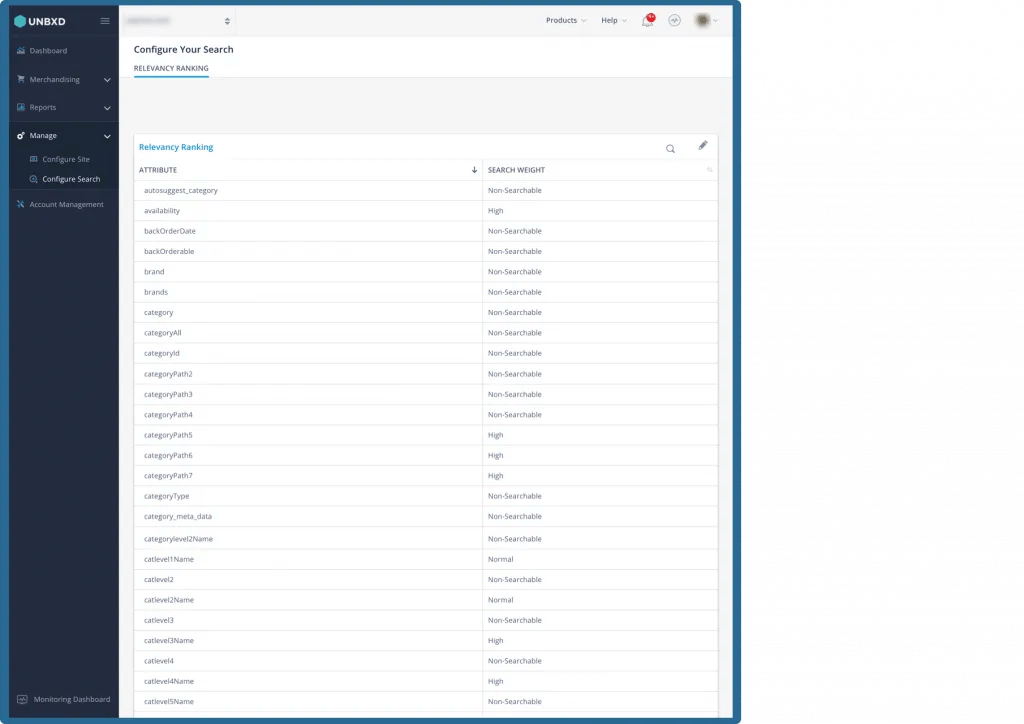Screen dimensions: 1024x724
Task: Click Normal weight for catlevel1Name
Action: (x=500, y=559)
